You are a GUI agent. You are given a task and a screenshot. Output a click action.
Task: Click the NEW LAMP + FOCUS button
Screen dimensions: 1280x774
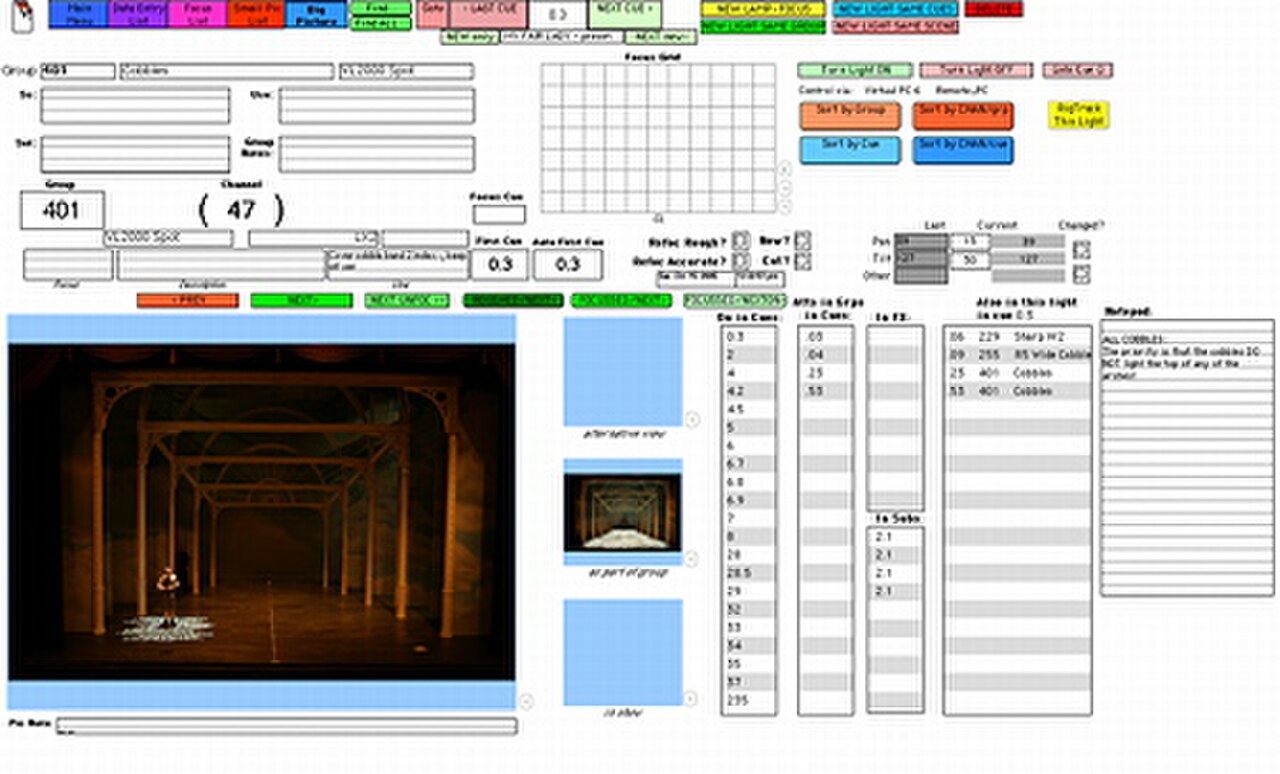(762, 9)
